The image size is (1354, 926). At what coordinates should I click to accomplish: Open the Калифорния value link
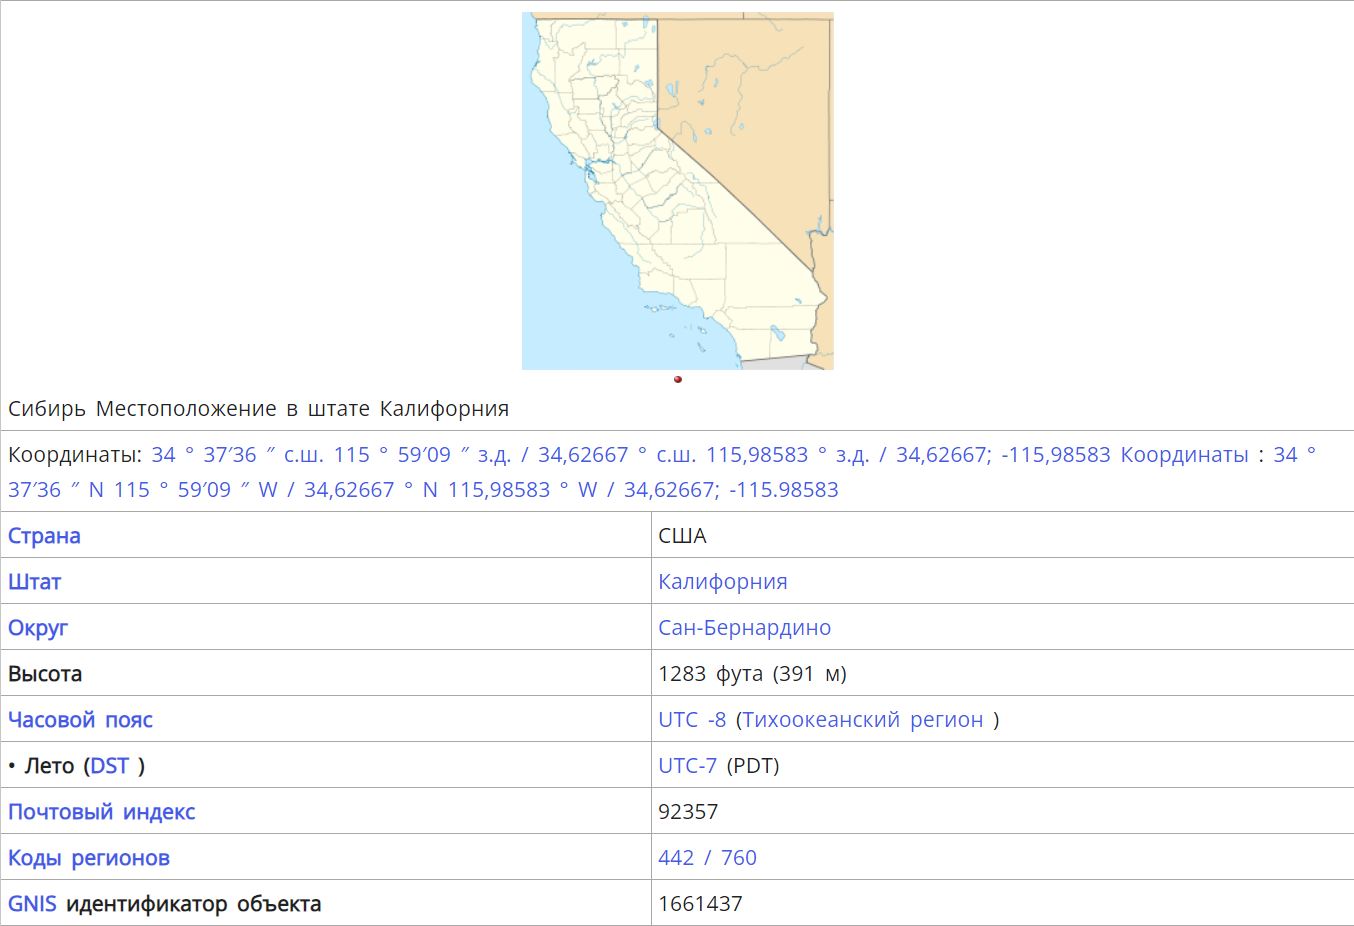coord(722,581)
